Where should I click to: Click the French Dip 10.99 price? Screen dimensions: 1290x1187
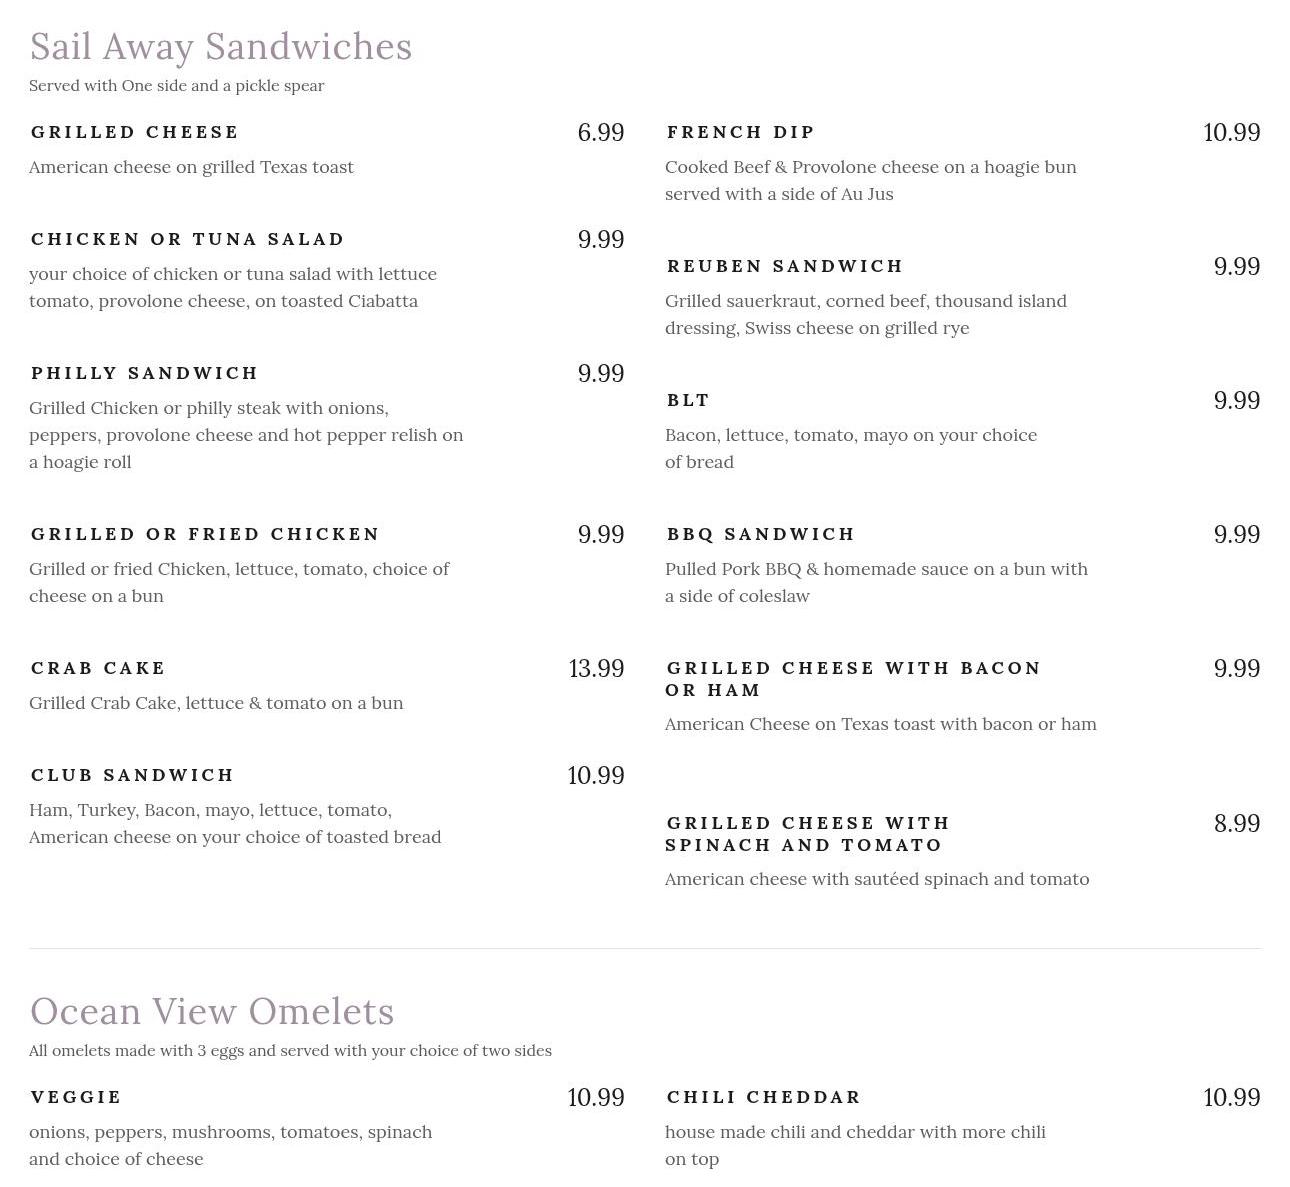[x=1232, y=132]
